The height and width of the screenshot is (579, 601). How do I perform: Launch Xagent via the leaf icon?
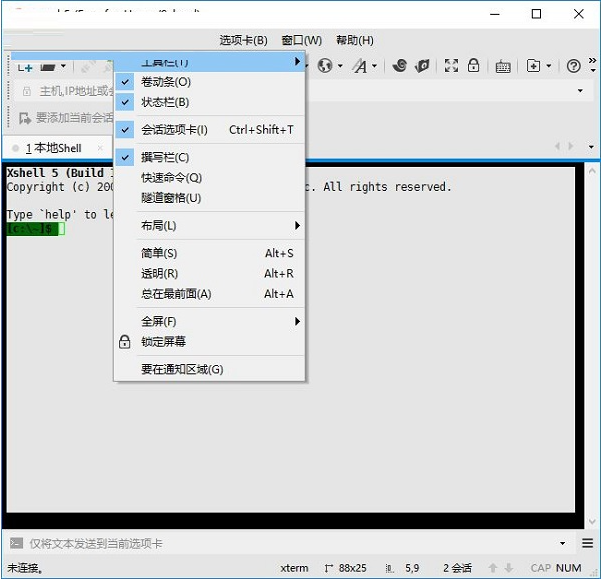click(x=422, y=66)
